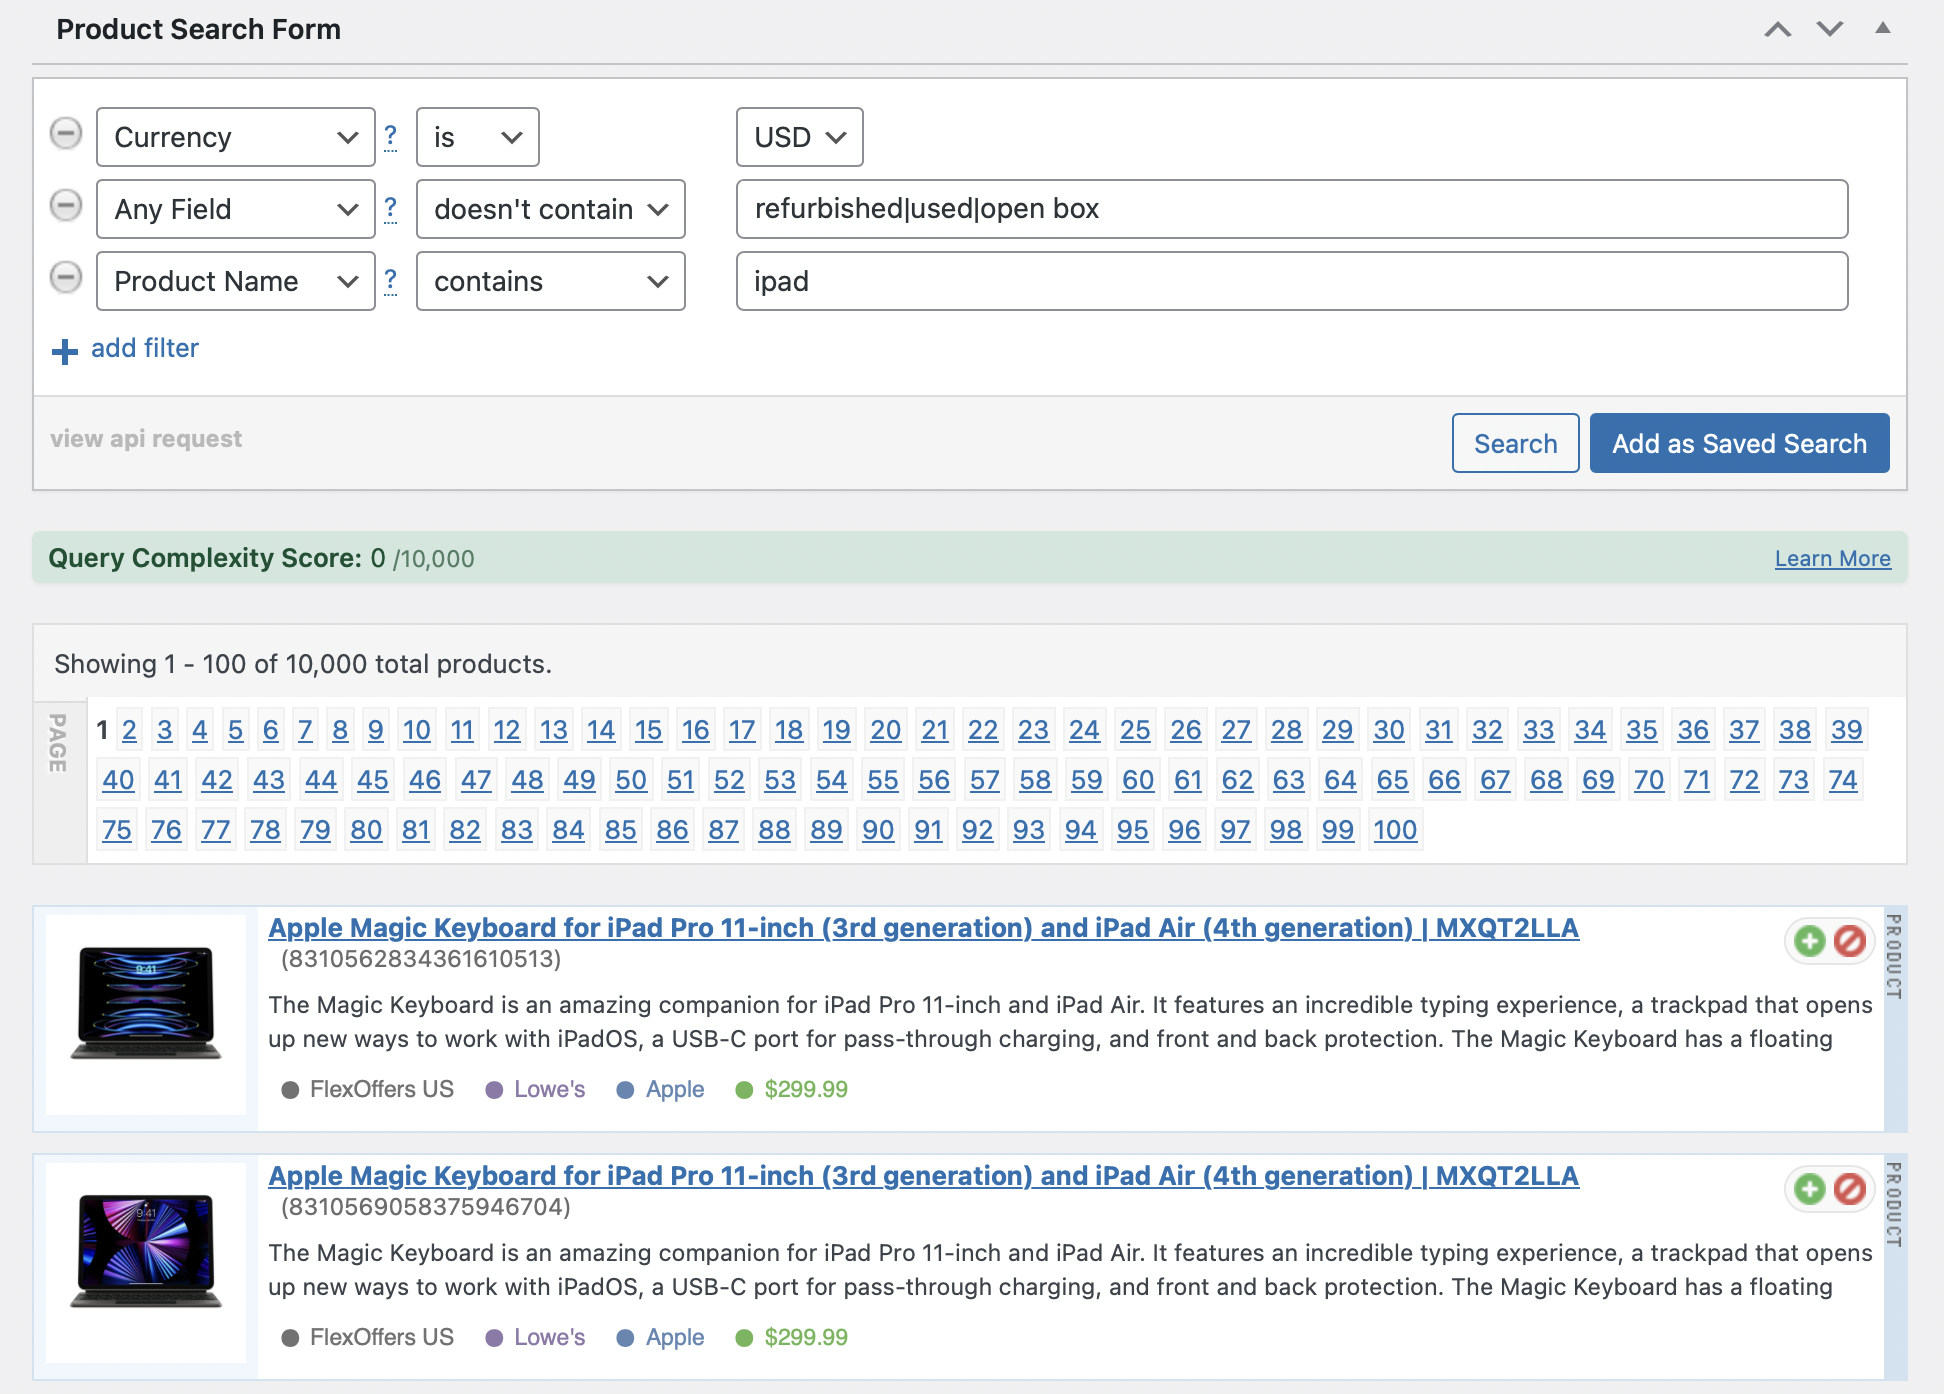The height and width of the screenshot is (1394, 1944).
Task: Open help for the Currency field
Action: pos(391,136)
